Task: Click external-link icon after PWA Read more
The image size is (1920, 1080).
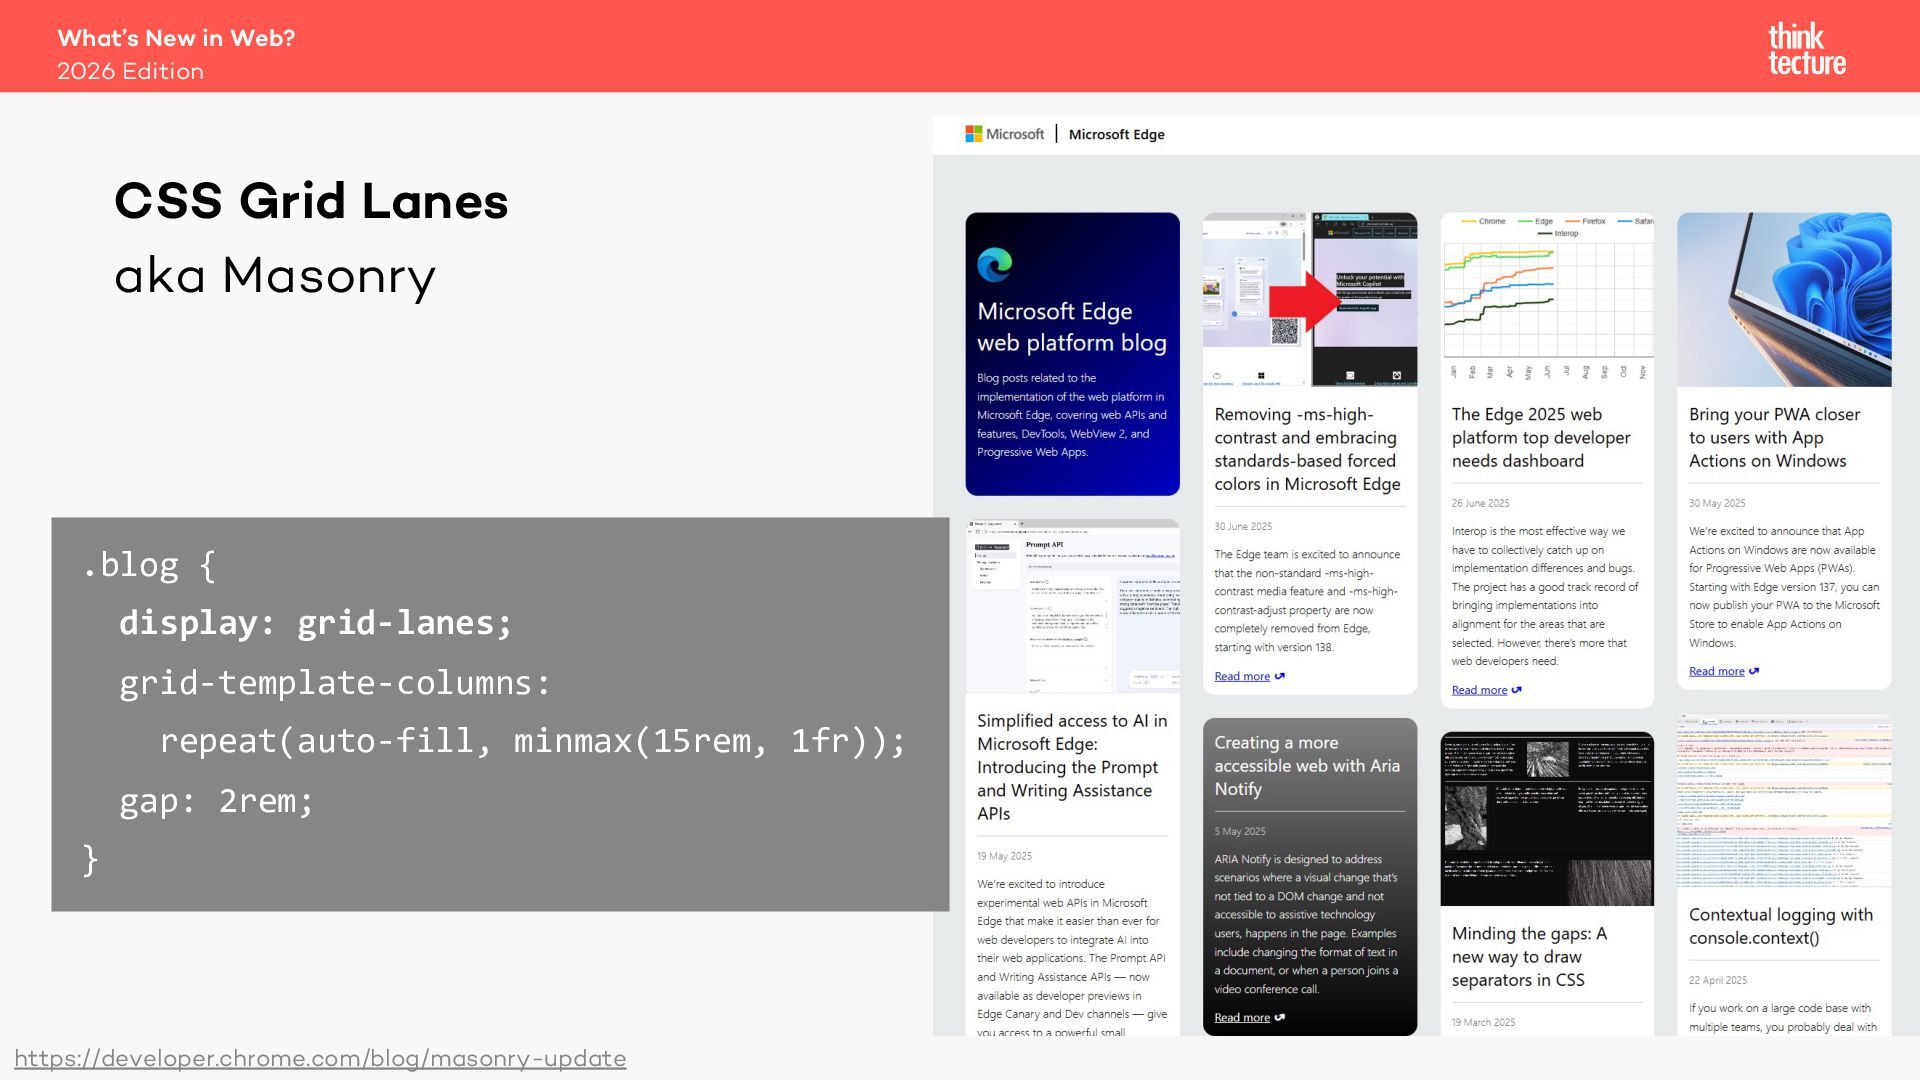Action: [1754, 672]
